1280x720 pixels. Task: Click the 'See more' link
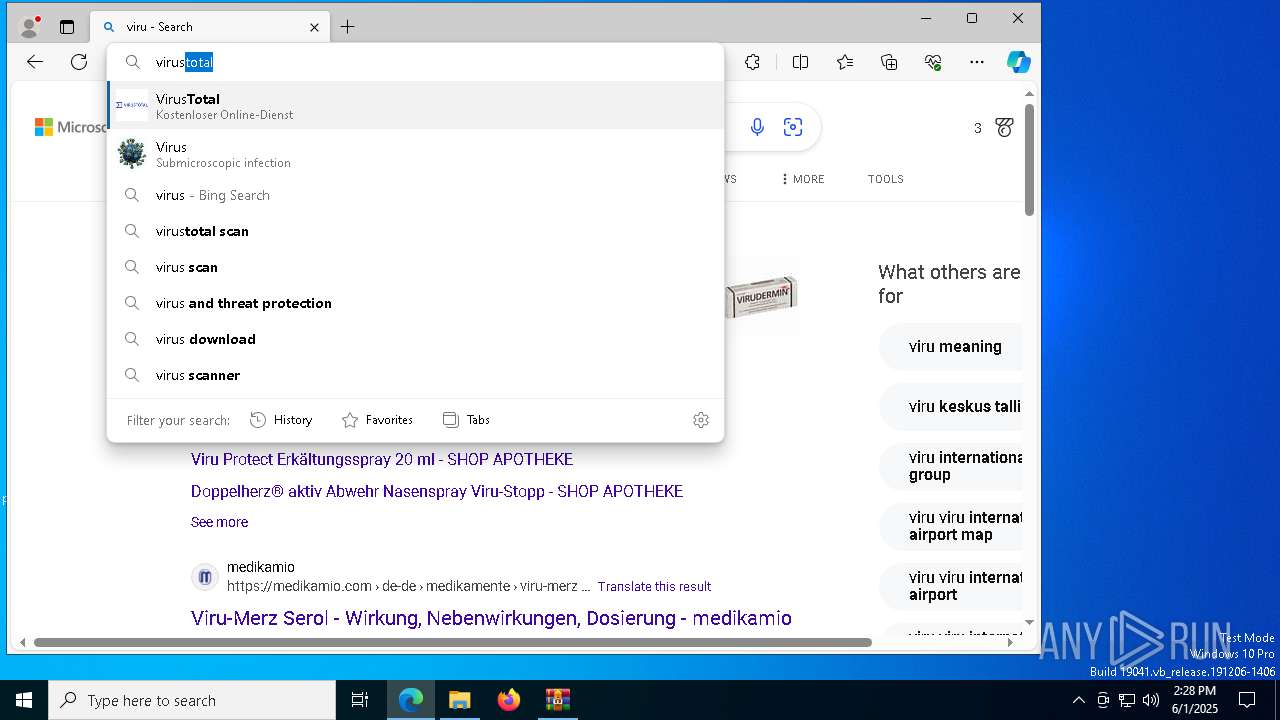219,522
